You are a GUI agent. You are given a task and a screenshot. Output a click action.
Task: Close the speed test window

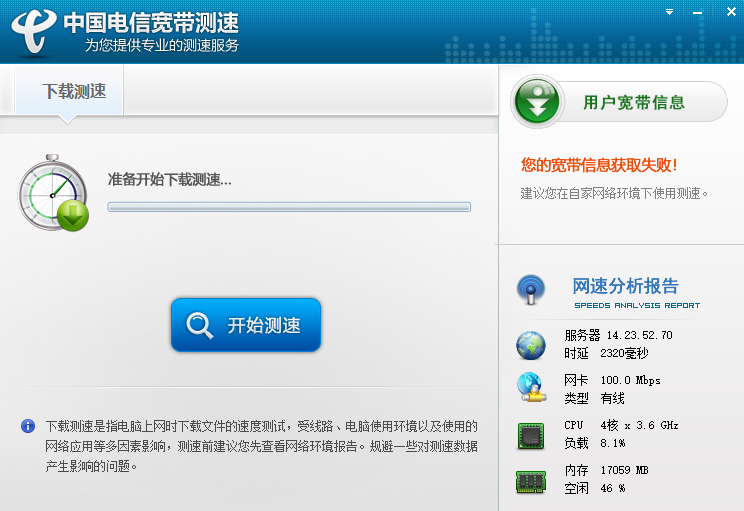[x=731, y=12]
